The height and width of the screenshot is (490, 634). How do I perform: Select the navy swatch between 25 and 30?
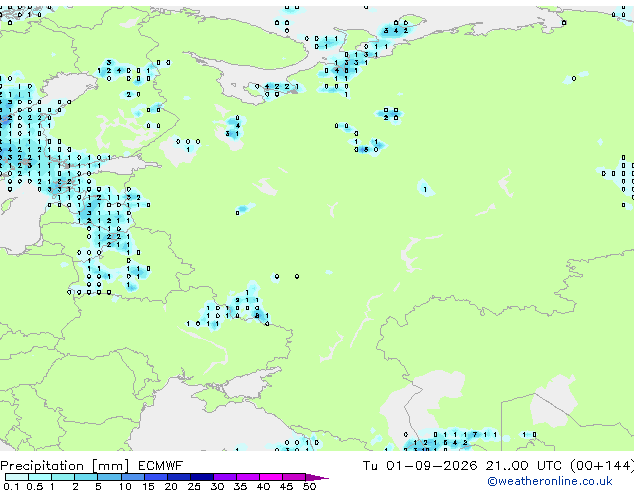pyautogui.click(x=201, y=477)
